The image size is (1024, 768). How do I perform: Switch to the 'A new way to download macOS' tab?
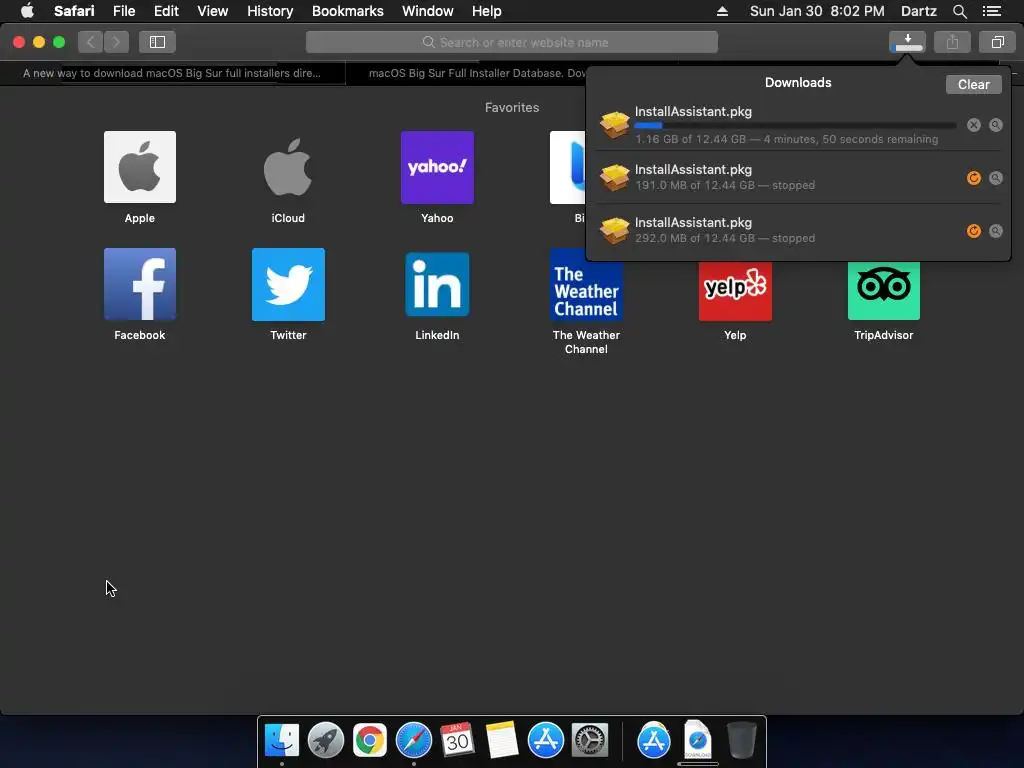point(172,73)
